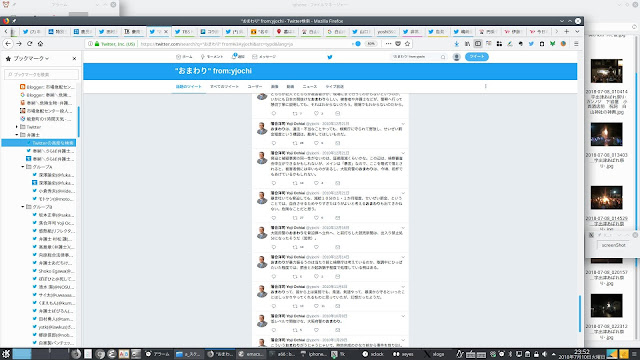Reload the page with Firefox's reload button
Screen dimensions: 640x360
coord(29,44)
